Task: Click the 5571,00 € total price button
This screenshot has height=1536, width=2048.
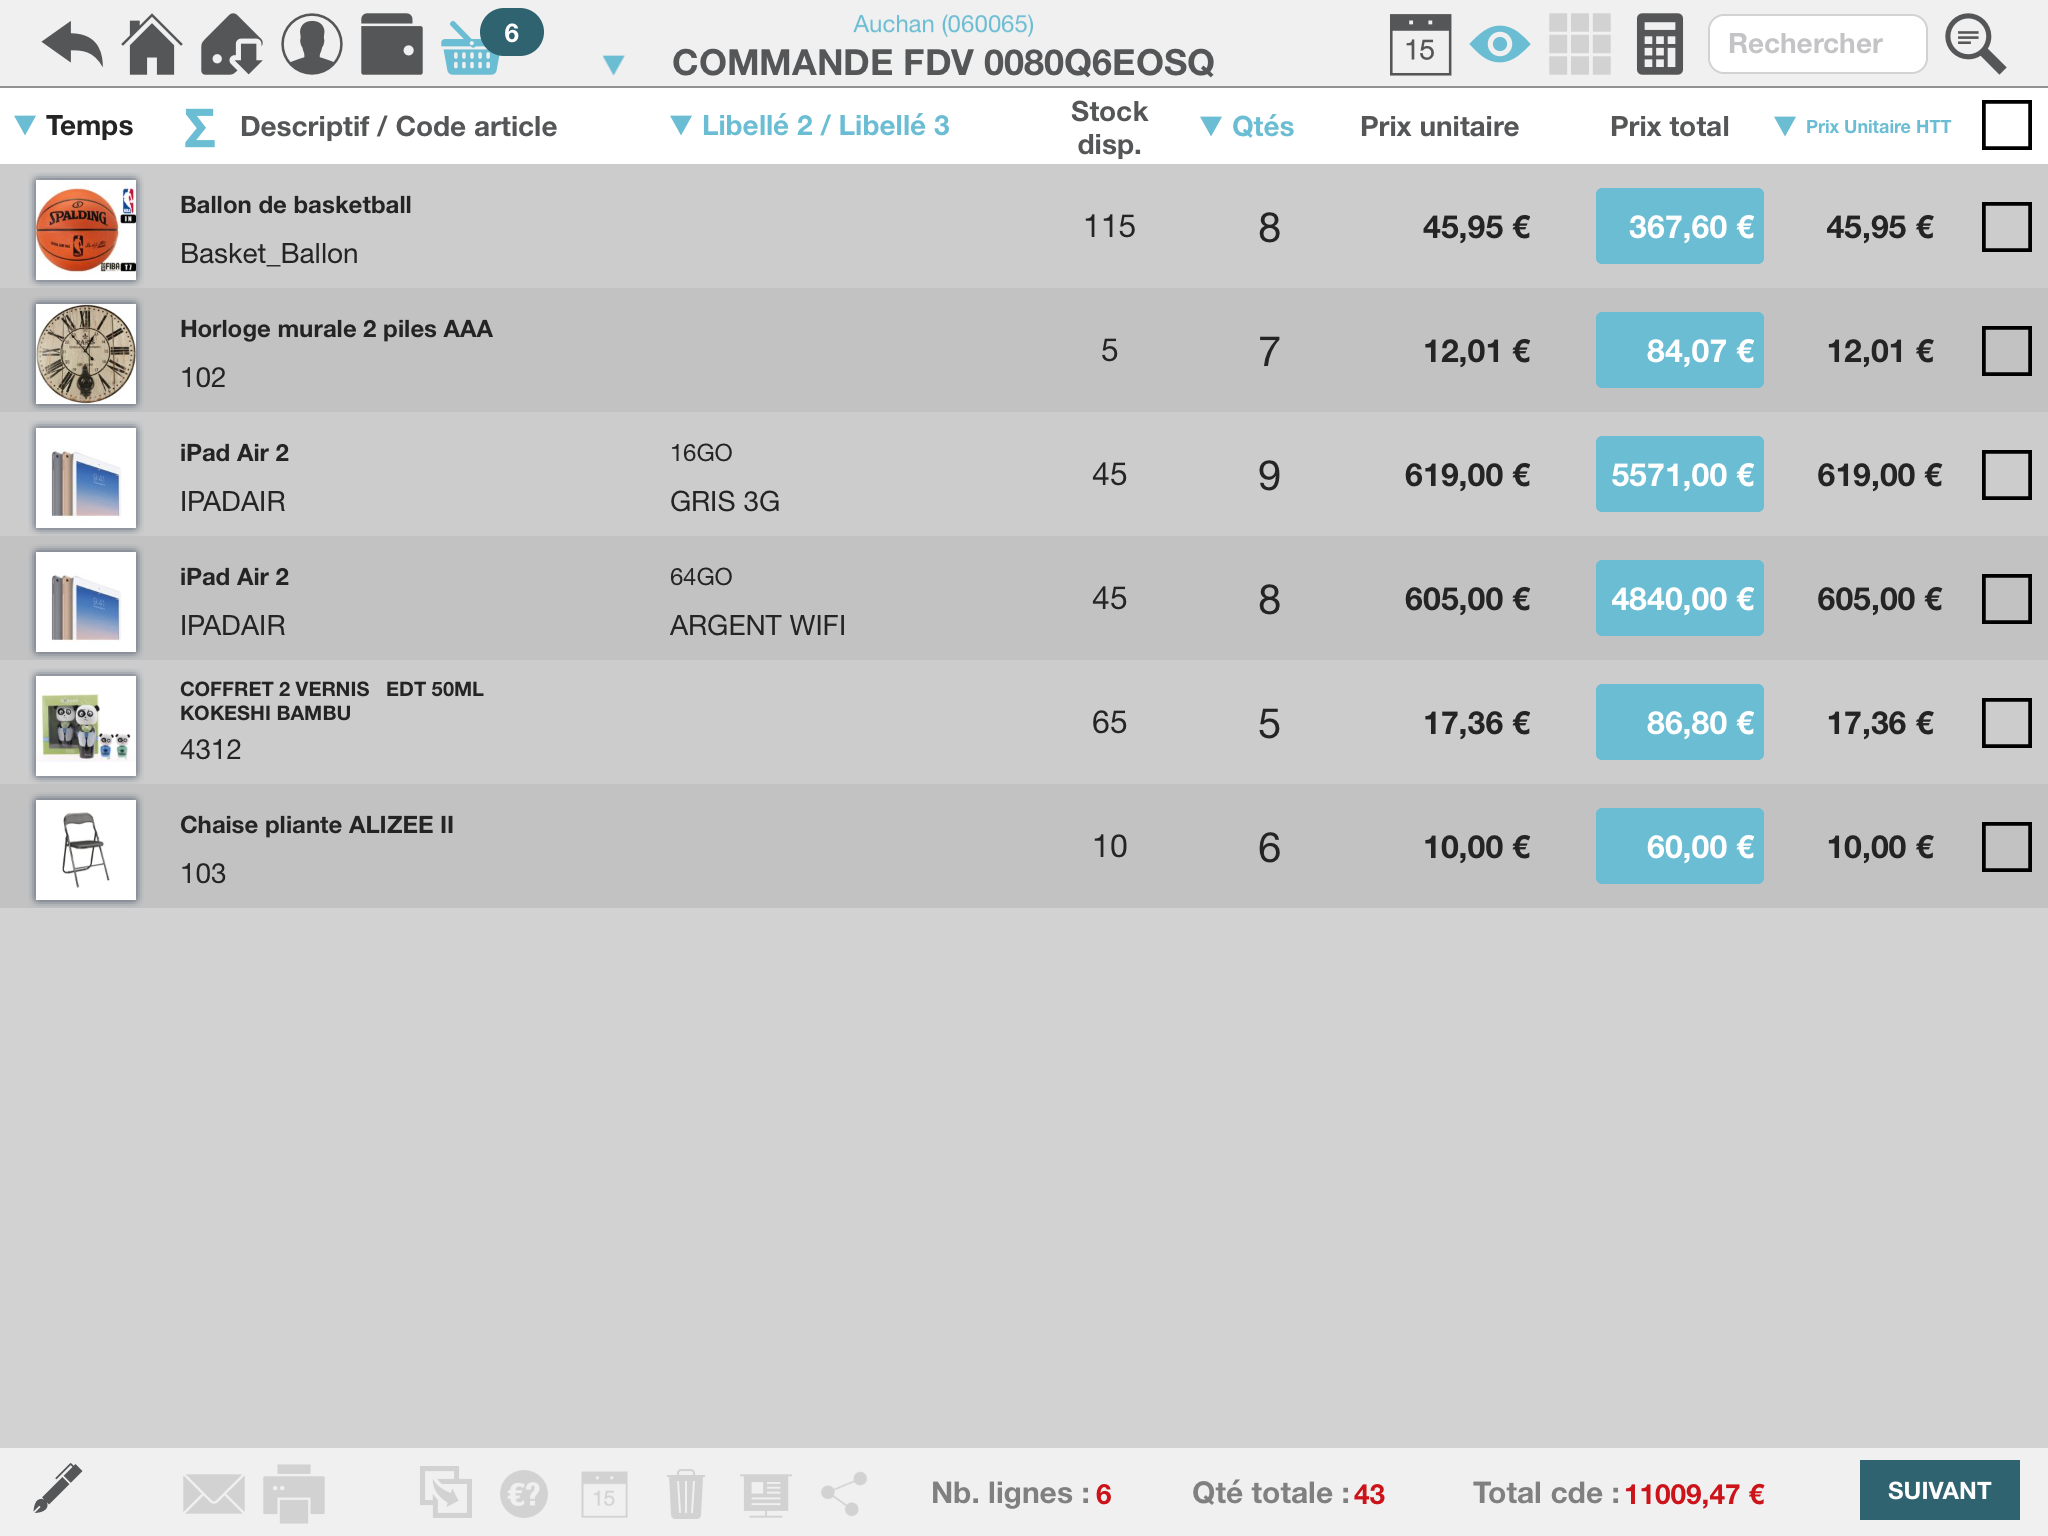Action: pos(1680,474)
